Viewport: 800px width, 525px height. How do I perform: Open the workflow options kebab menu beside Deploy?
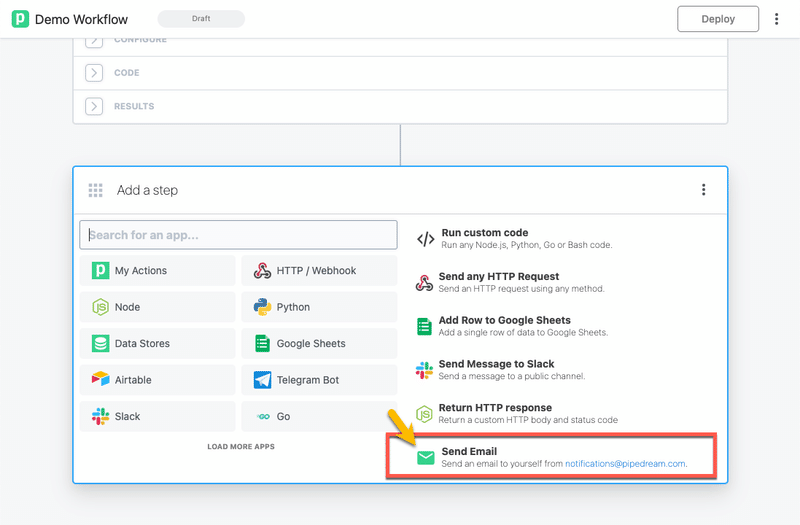click(x=776, y=19)
